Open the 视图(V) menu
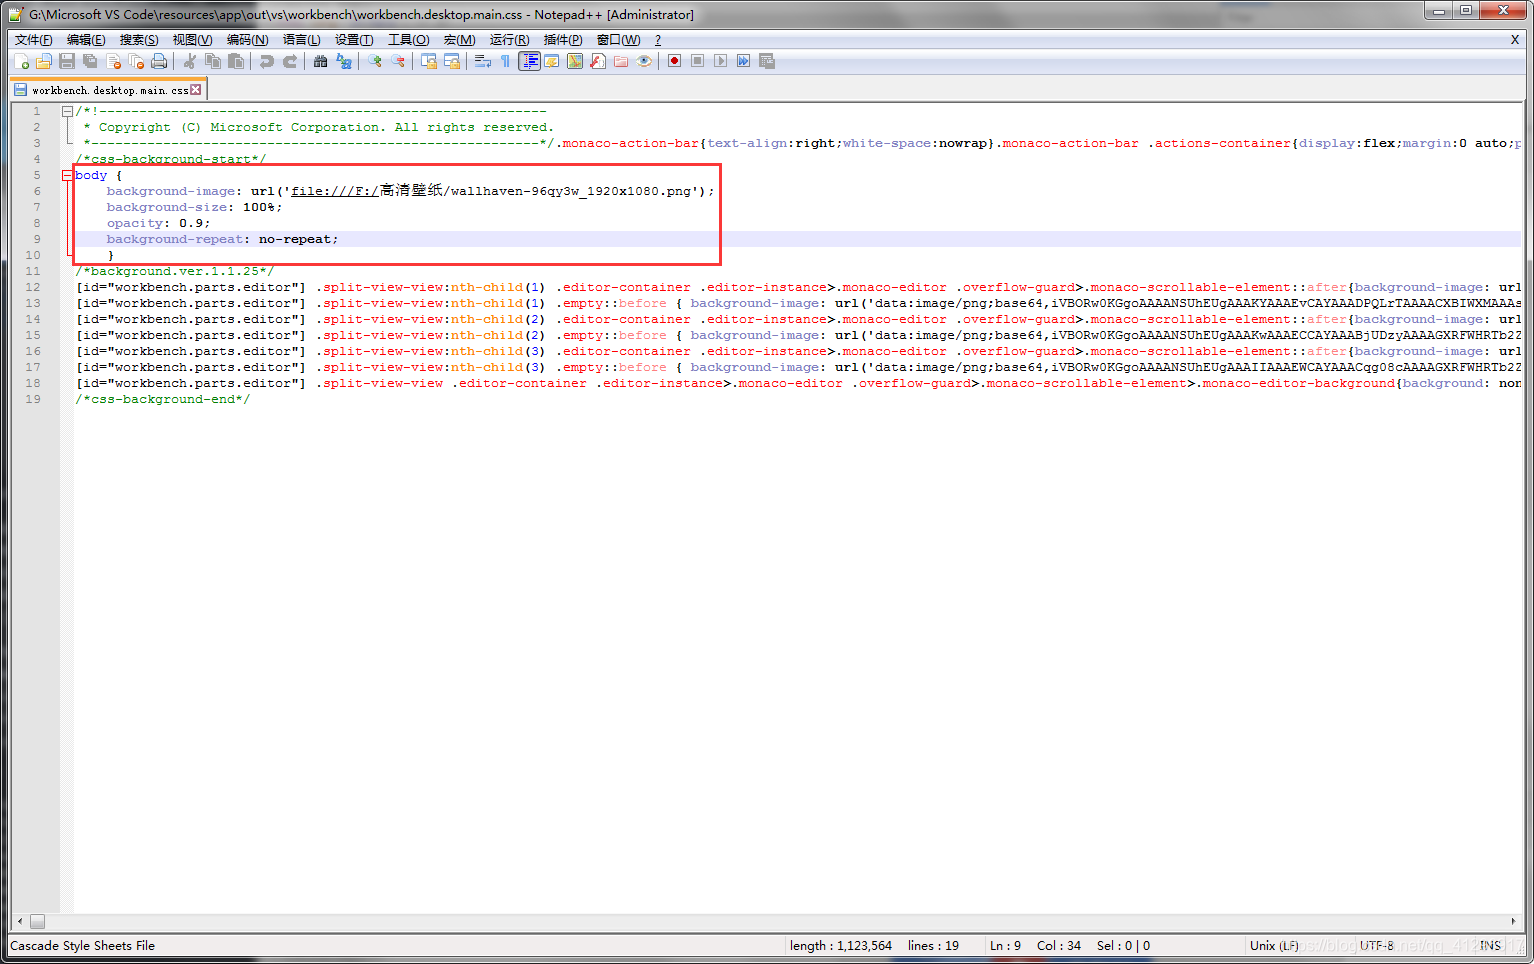The image size is (1534, 964). point(192,40)
